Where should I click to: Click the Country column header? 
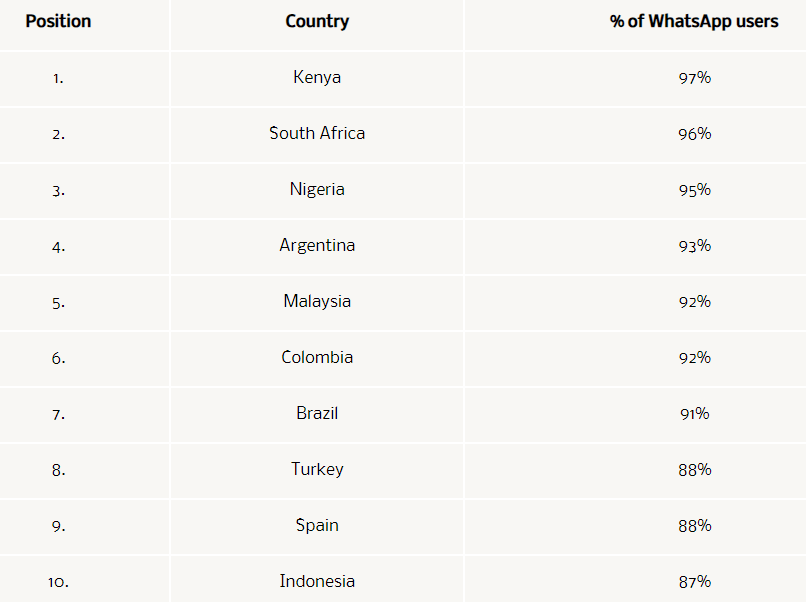pos(317,21)
